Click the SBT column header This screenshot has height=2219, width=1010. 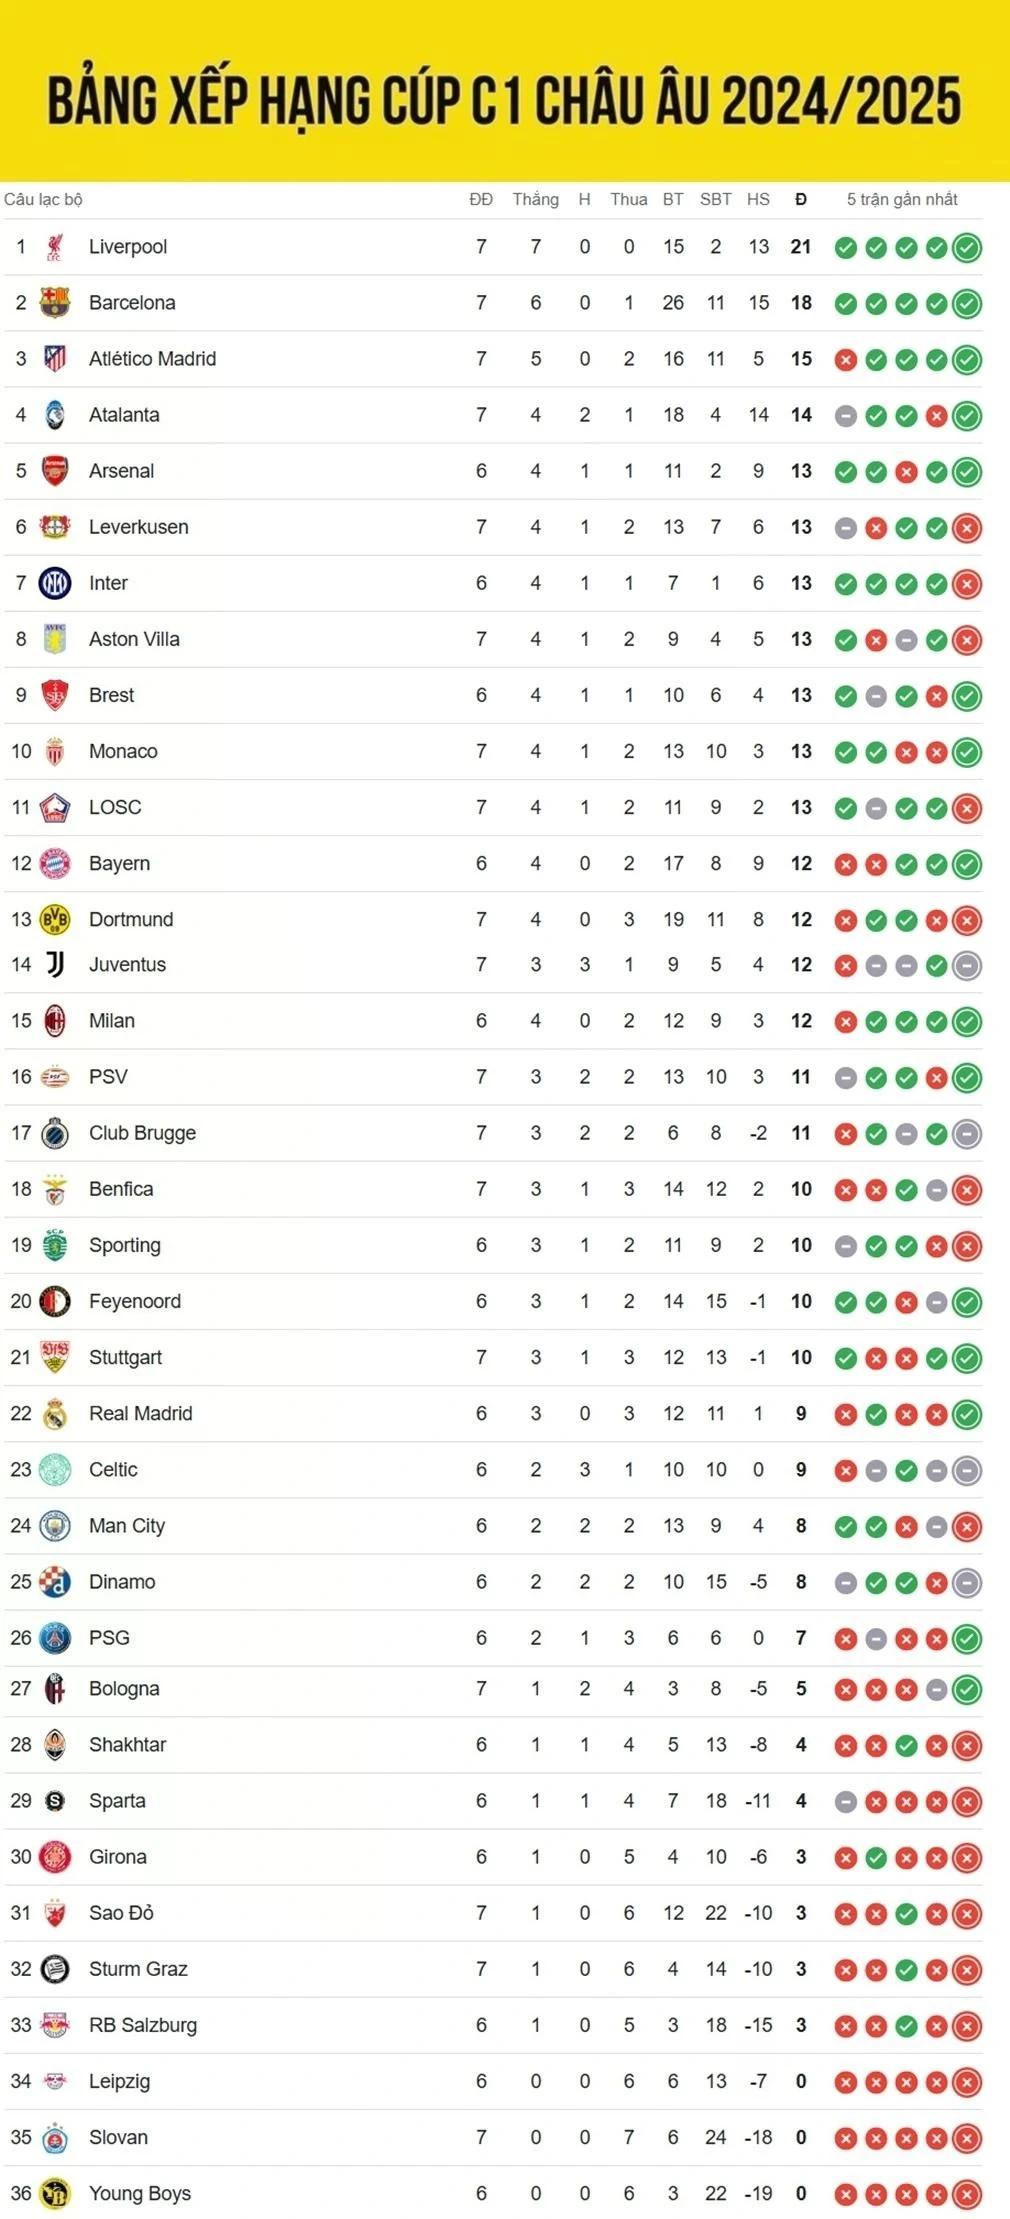click(x=715, y=199)
